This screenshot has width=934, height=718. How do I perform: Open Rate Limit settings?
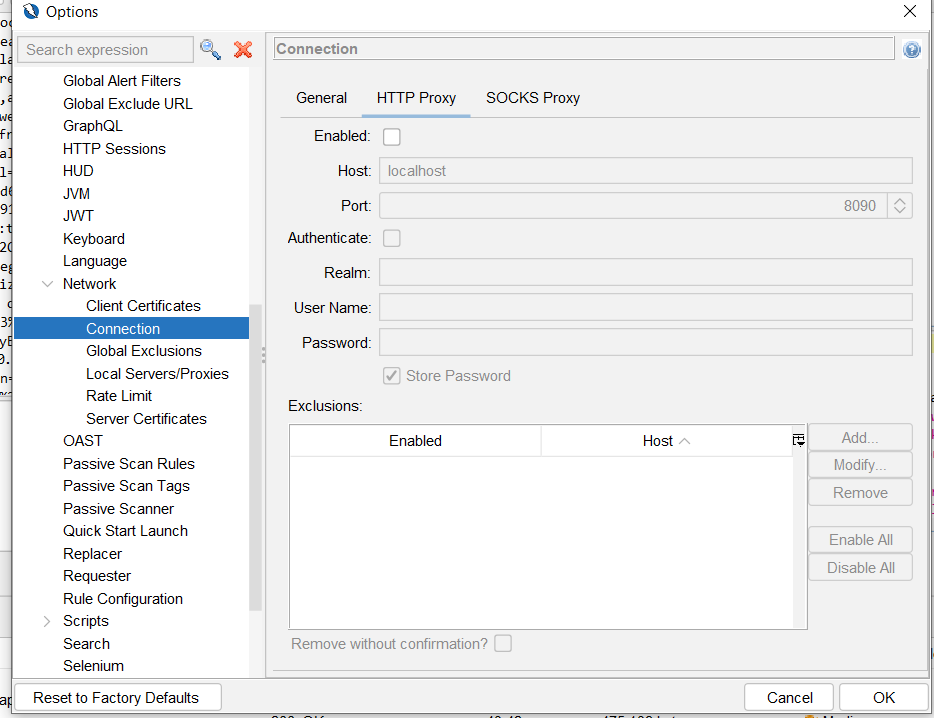tap(119, 396)
